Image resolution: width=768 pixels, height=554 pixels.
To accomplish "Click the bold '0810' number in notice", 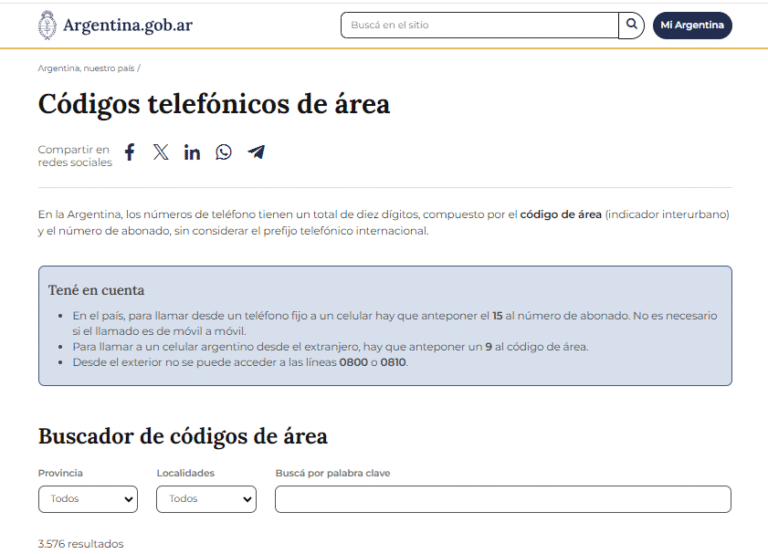I will tap(393, 362).
